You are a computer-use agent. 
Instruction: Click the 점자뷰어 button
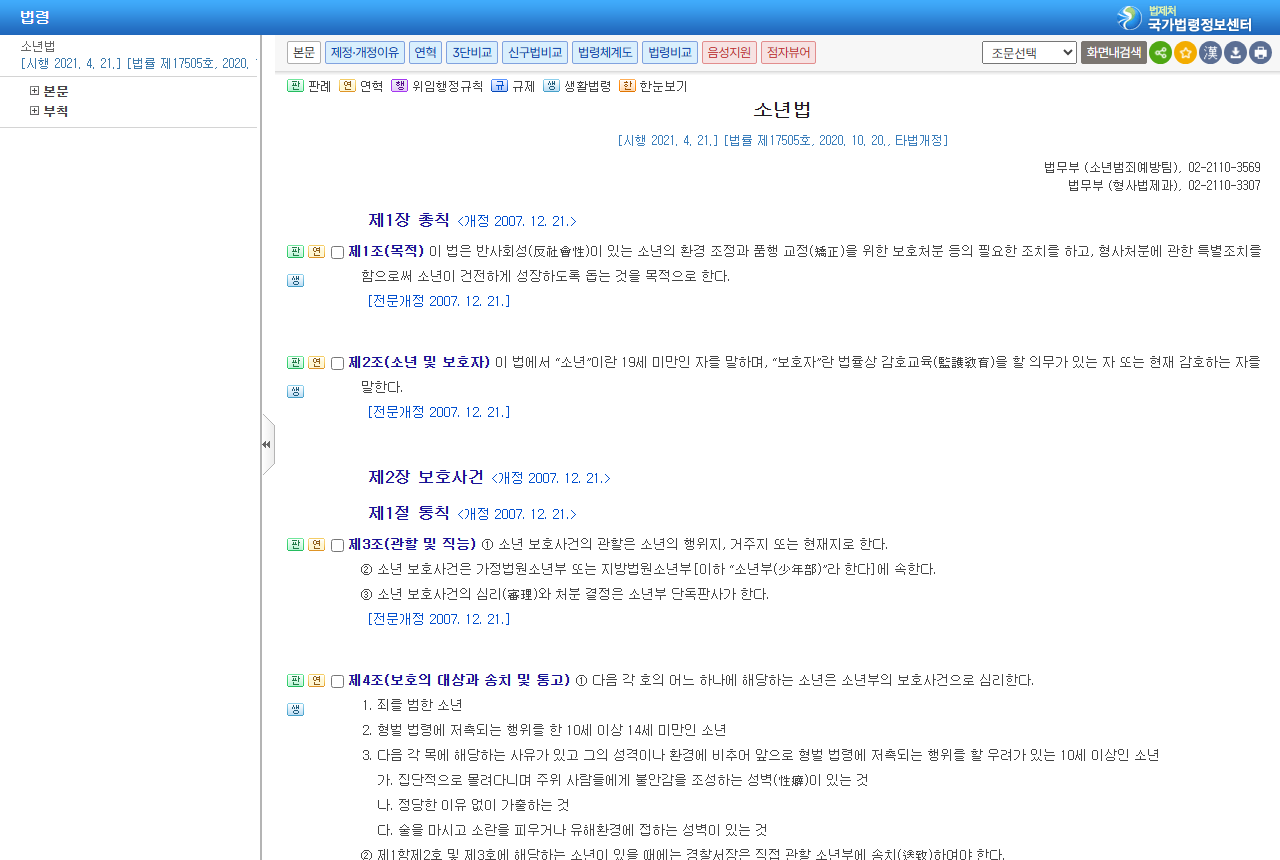pos(788,52)
